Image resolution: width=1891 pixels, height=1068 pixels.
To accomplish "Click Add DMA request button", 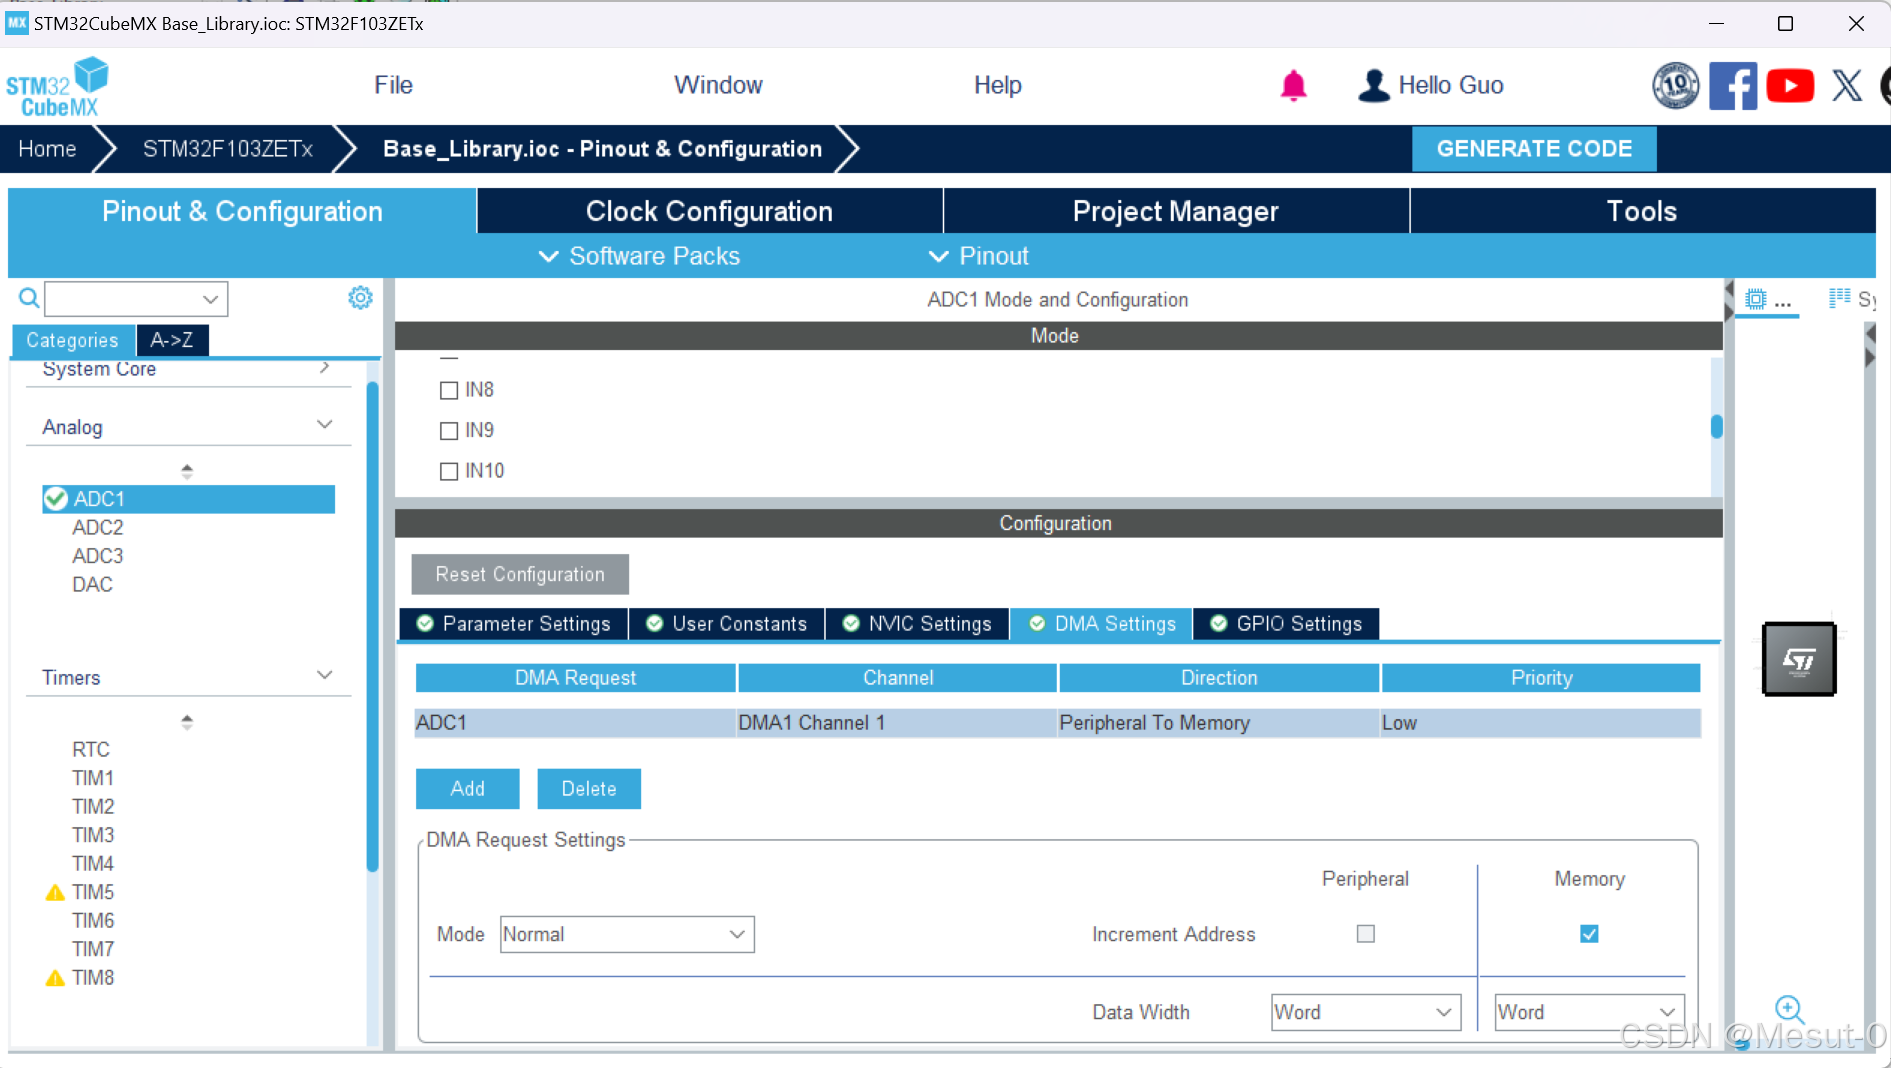I will (x=467, y=789).
